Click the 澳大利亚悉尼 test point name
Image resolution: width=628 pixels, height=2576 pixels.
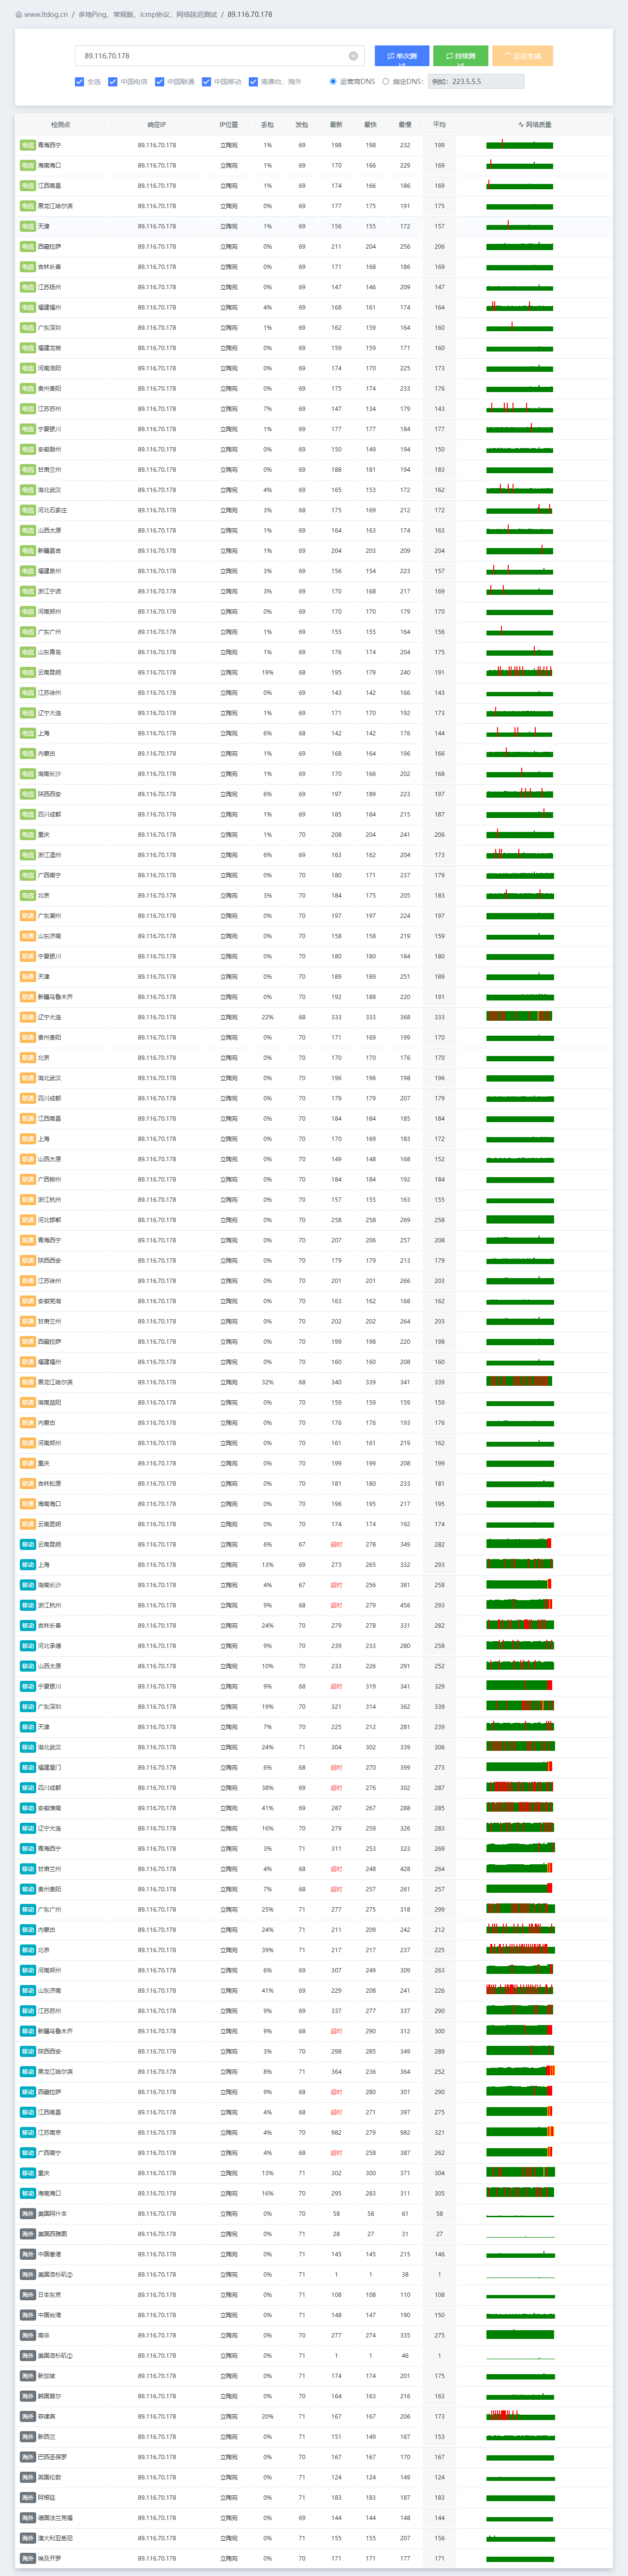(x=55, y=2538)
